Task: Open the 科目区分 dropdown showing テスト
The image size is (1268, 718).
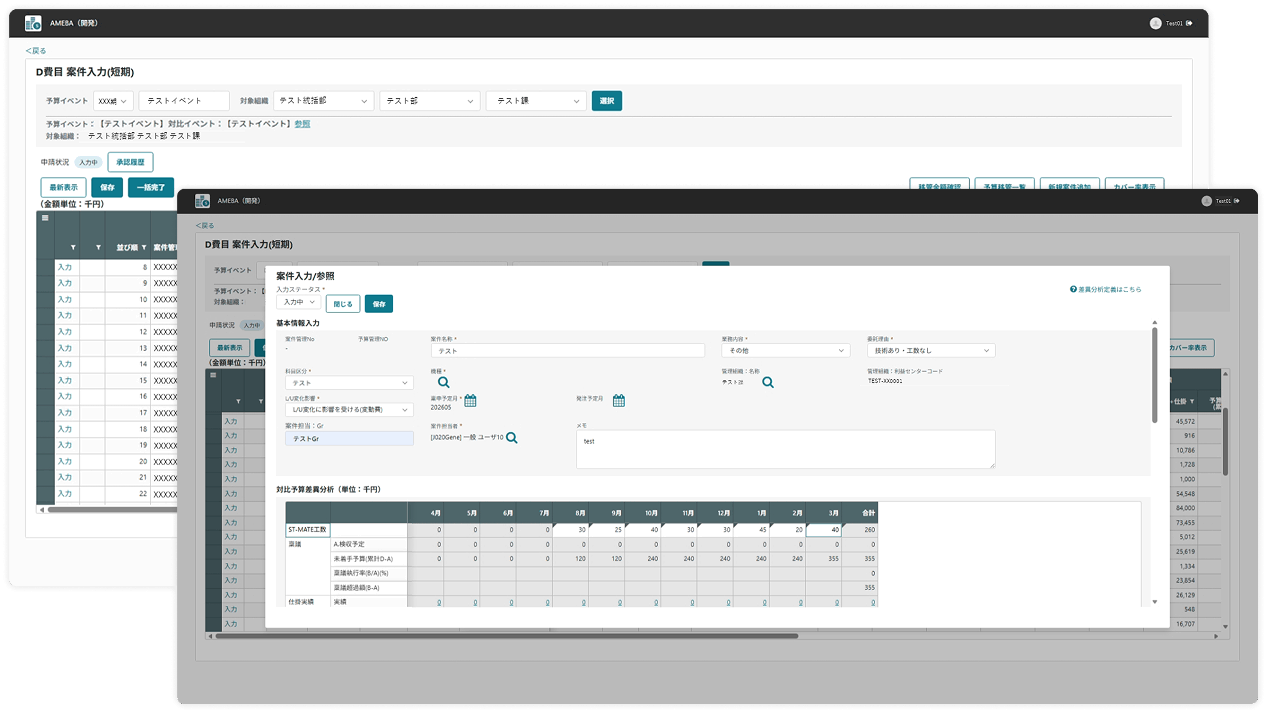Action: [x=349, y=383]
